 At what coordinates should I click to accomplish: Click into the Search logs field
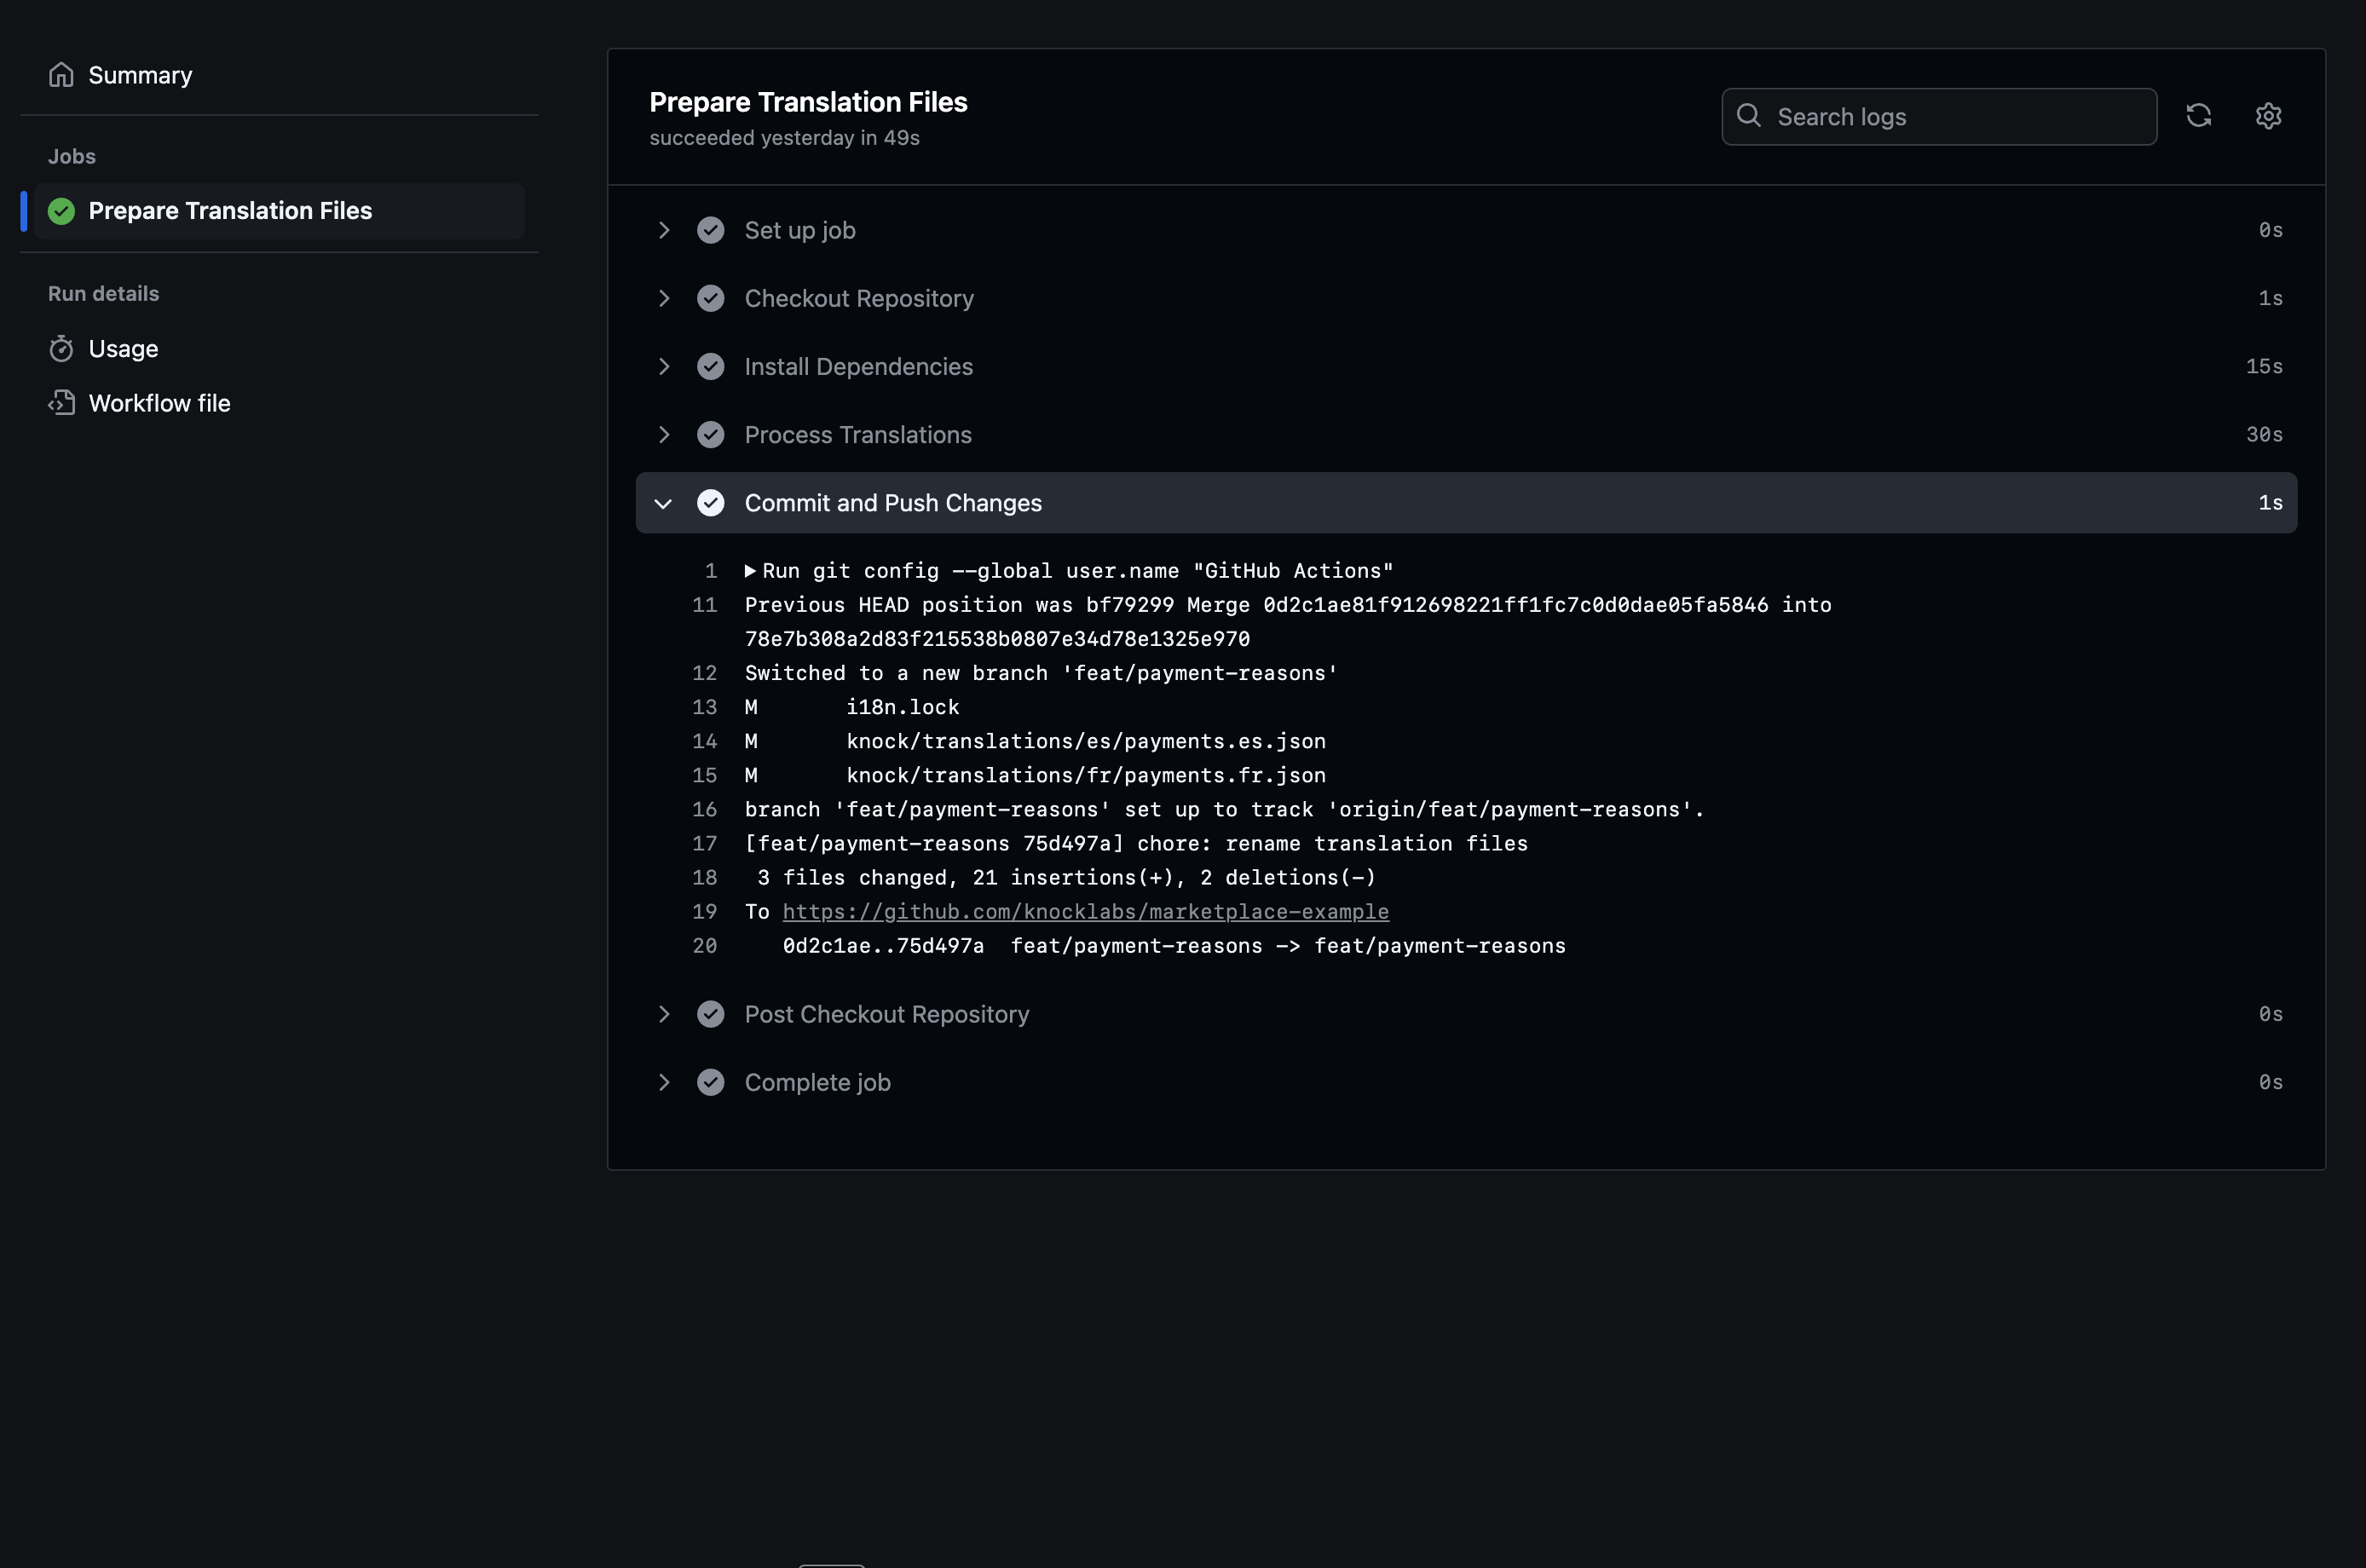[1940, 116]
